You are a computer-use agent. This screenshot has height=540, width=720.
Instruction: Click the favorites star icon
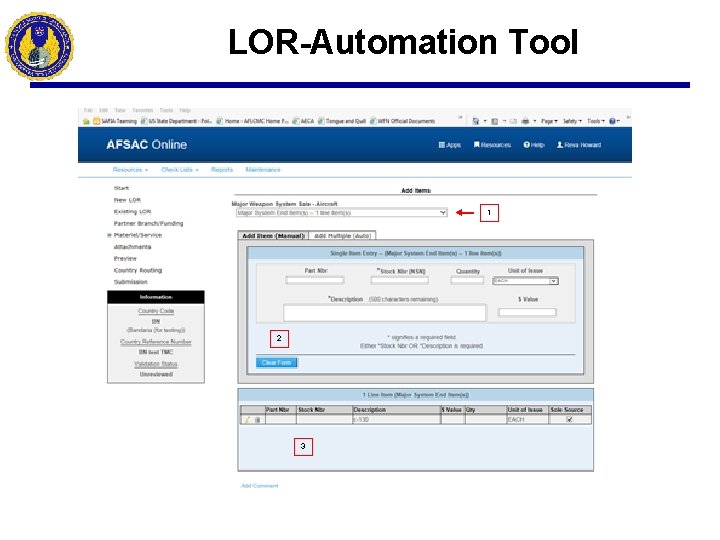(86, 121)
